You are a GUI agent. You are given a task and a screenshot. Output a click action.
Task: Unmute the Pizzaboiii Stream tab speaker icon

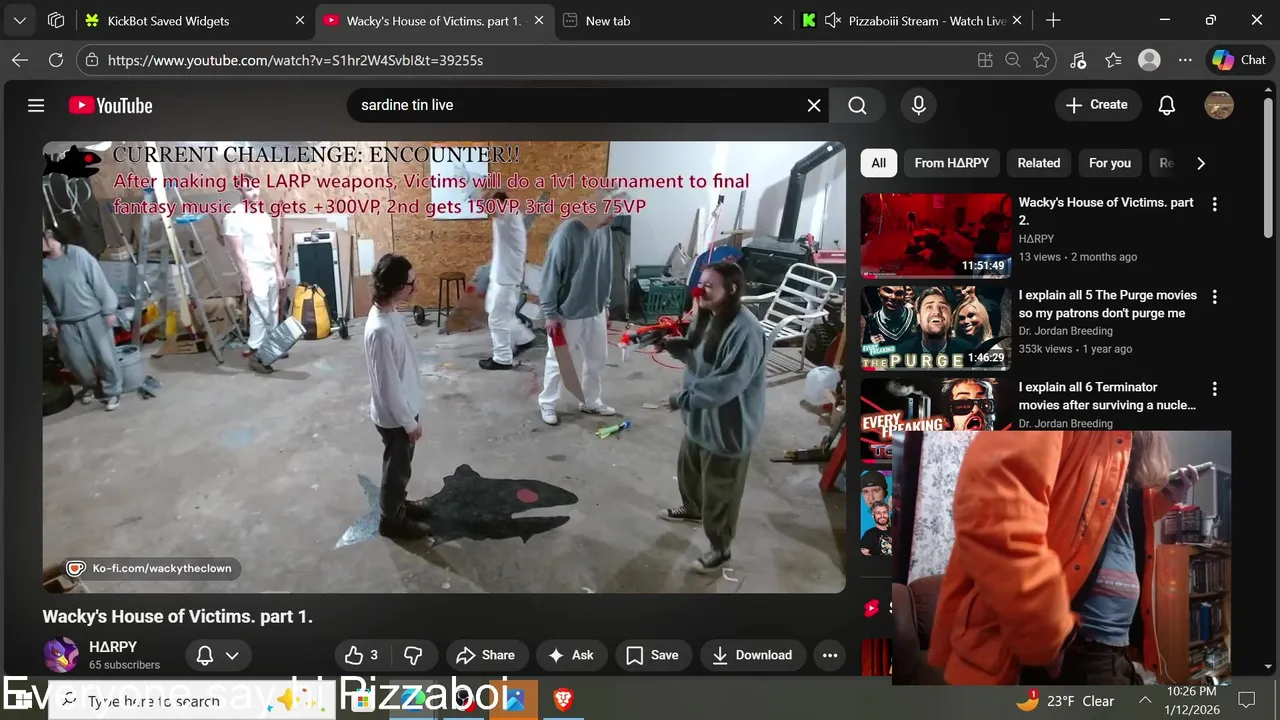pyautogui.click(x=832, y=20)
